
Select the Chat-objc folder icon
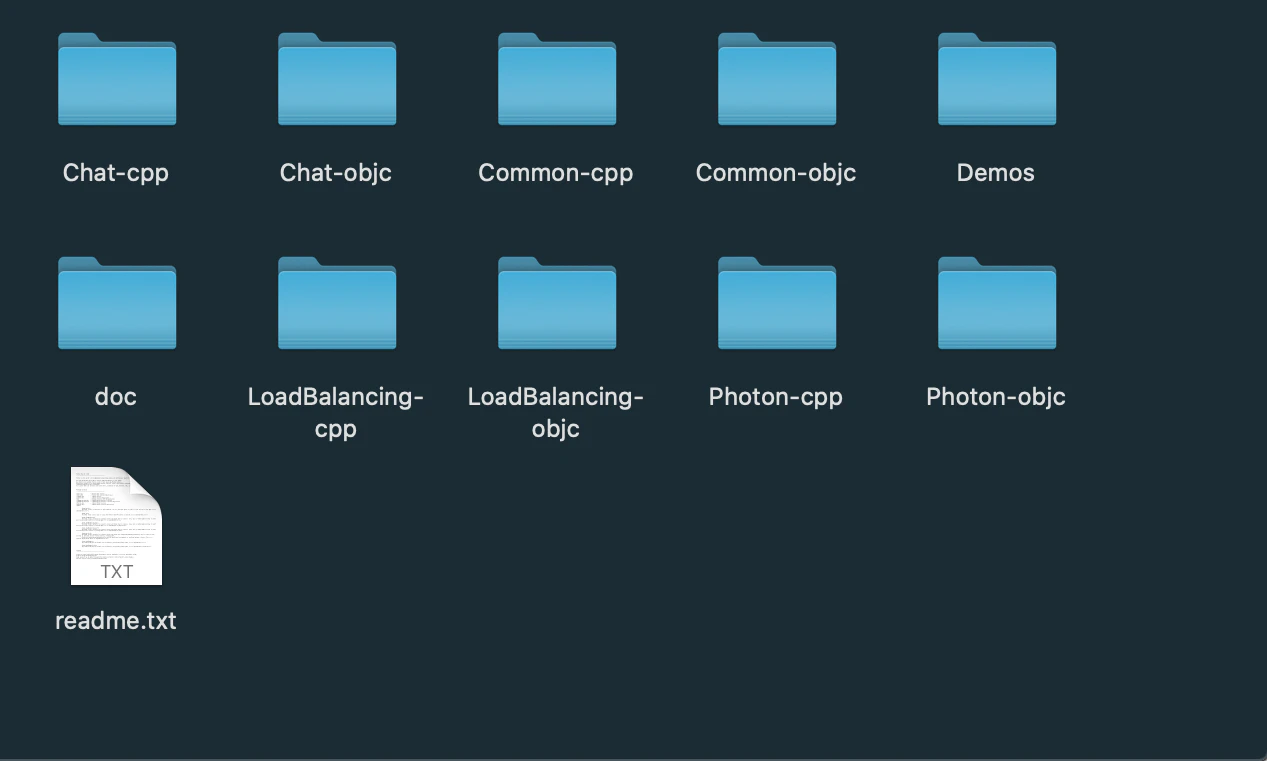point(337,79)
